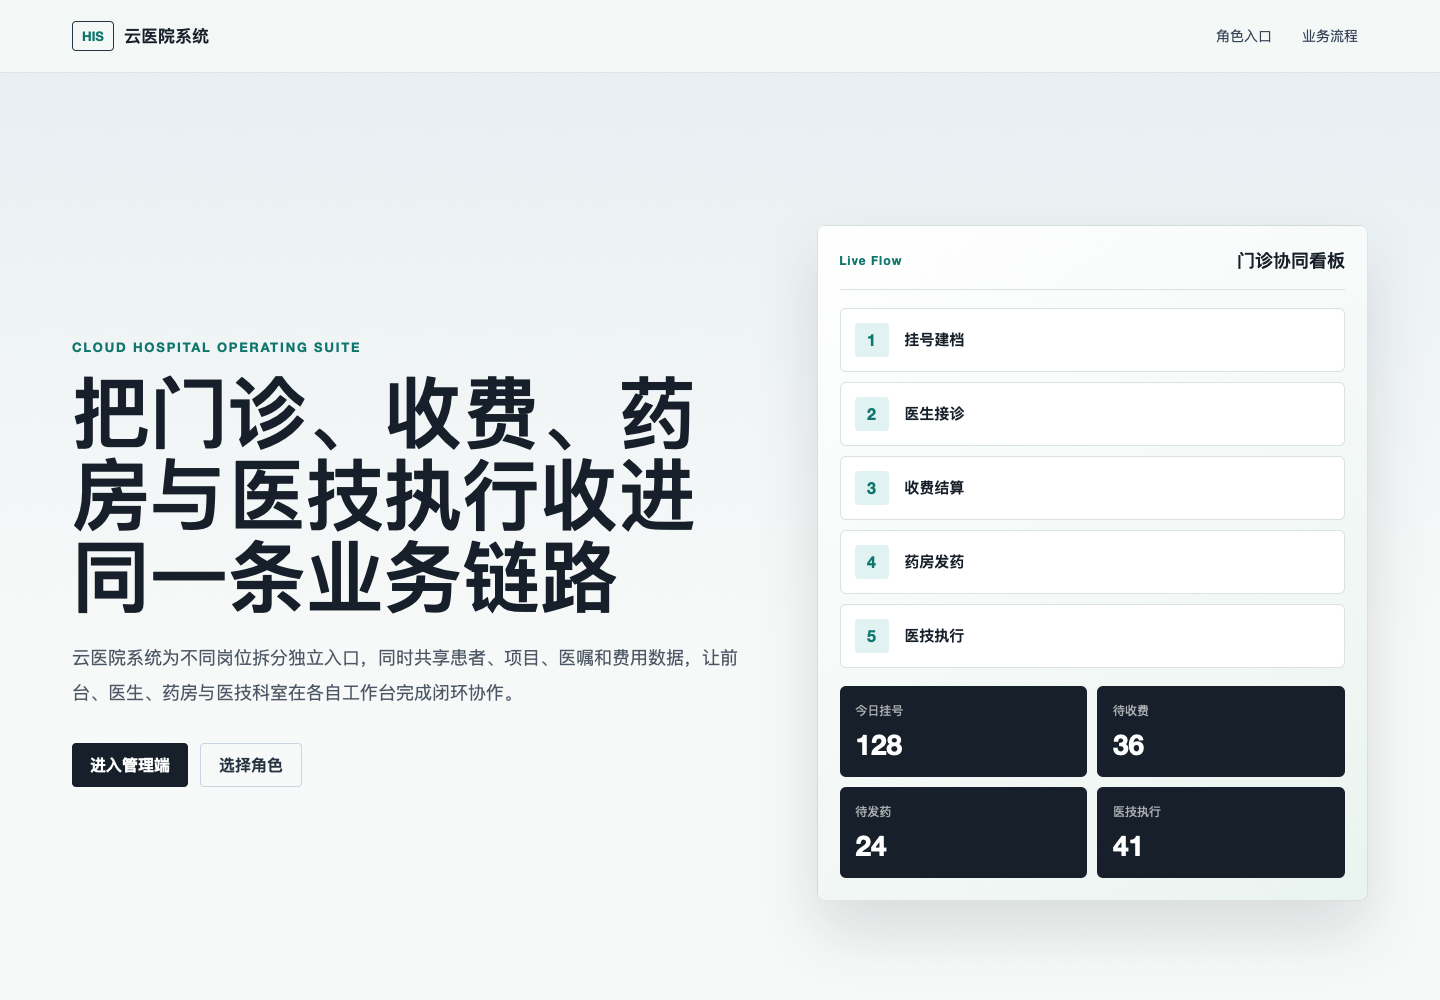Viewport: 1440px width, 1000px height.
Task: Click the 医技执行 step label in flow list
Action: point(935,636)
